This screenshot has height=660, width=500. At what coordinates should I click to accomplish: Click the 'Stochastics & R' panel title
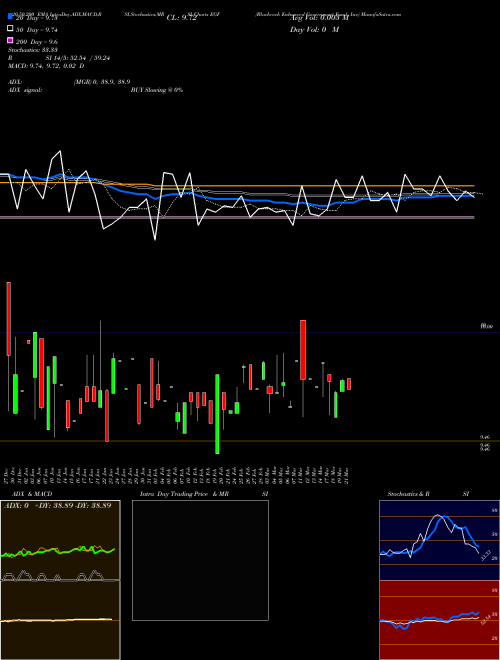pos(408,494)
